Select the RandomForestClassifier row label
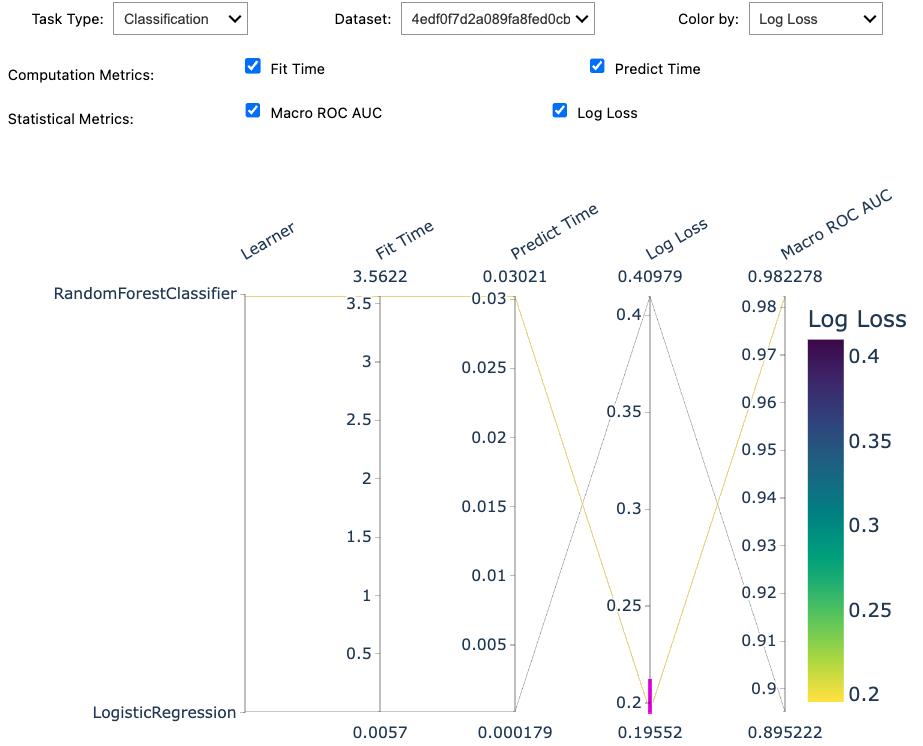The height and width of the screenshot is (746, 923). tap(145, 294)
